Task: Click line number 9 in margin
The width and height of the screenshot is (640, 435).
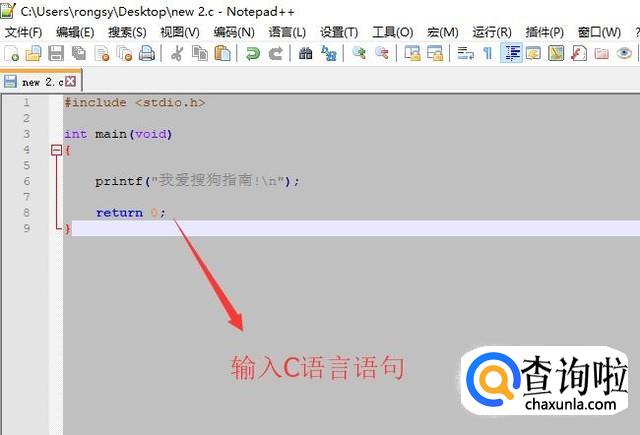Action: (27, 228)
